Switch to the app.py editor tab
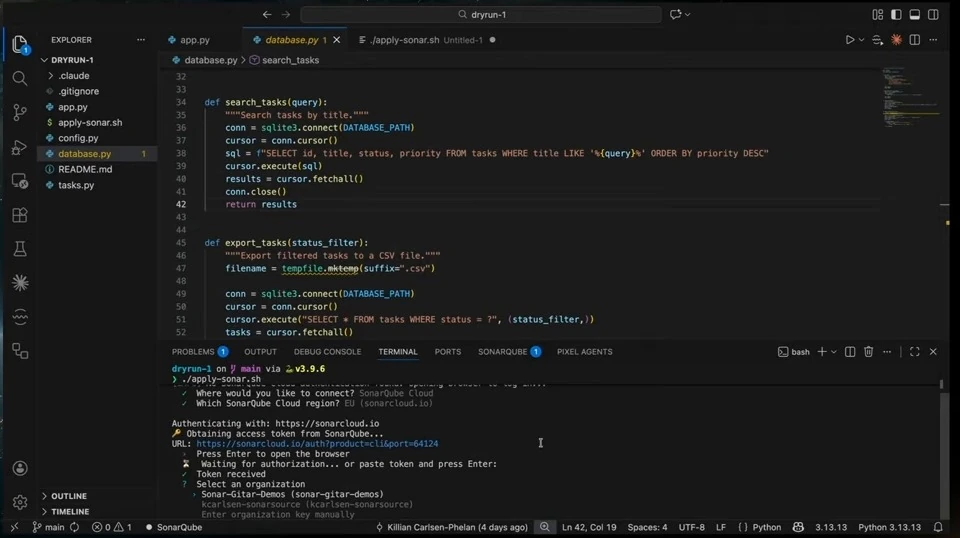Viewport: 960px width, 538px height. (x=195, y=40)
